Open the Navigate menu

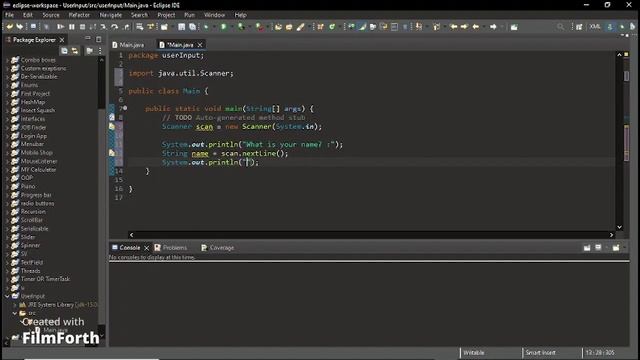pyautogui.click(x=111, y=15)
